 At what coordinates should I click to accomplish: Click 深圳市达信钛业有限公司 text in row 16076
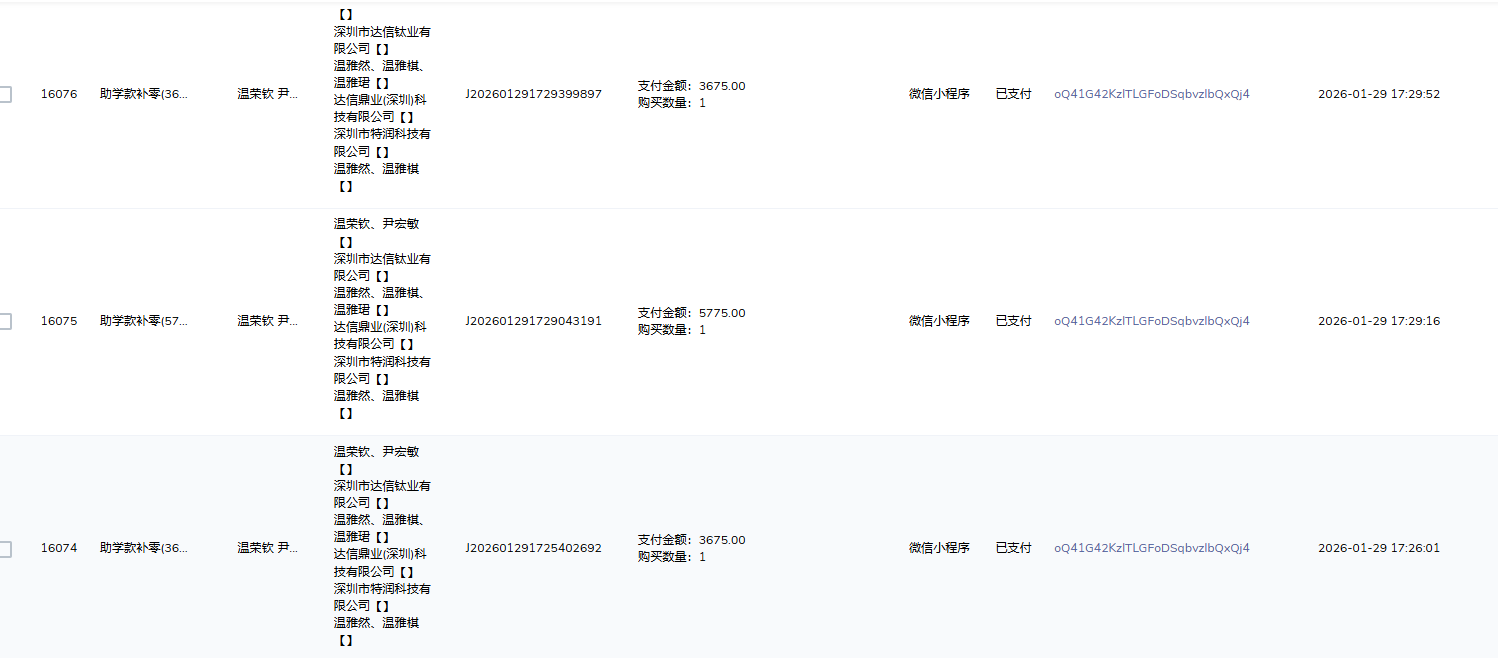coord(380,39)
